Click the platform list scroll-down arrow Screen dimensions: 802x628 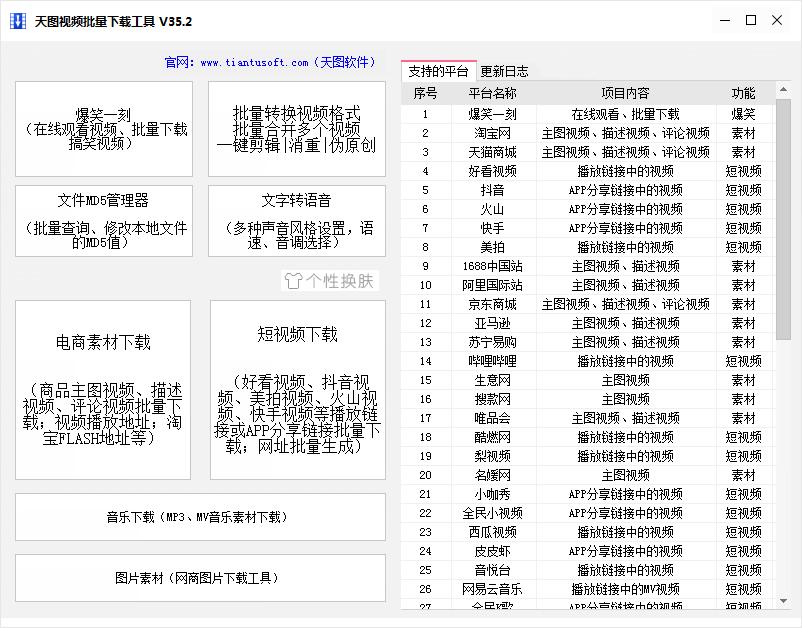coord(783,601)
